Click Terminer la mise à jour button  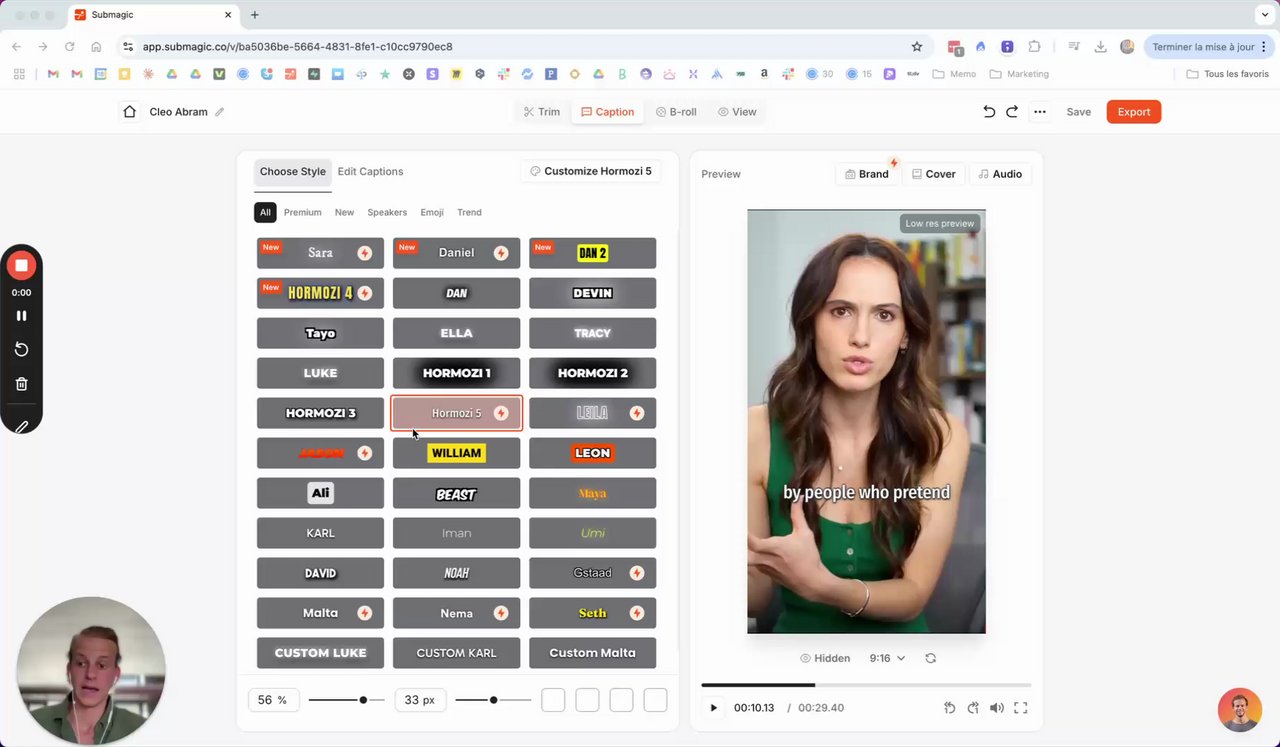pos(1210,47)
